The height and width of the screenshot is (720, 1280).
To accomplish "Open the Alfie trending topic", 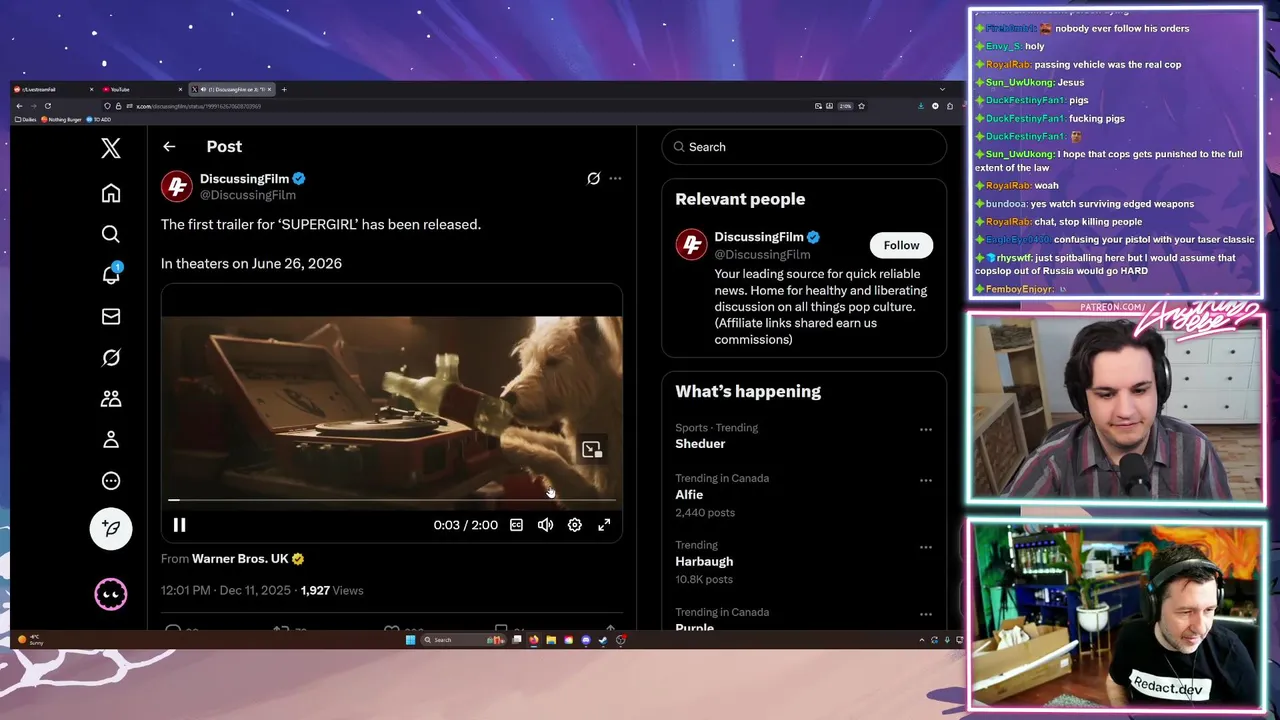I will coord(689,495).
